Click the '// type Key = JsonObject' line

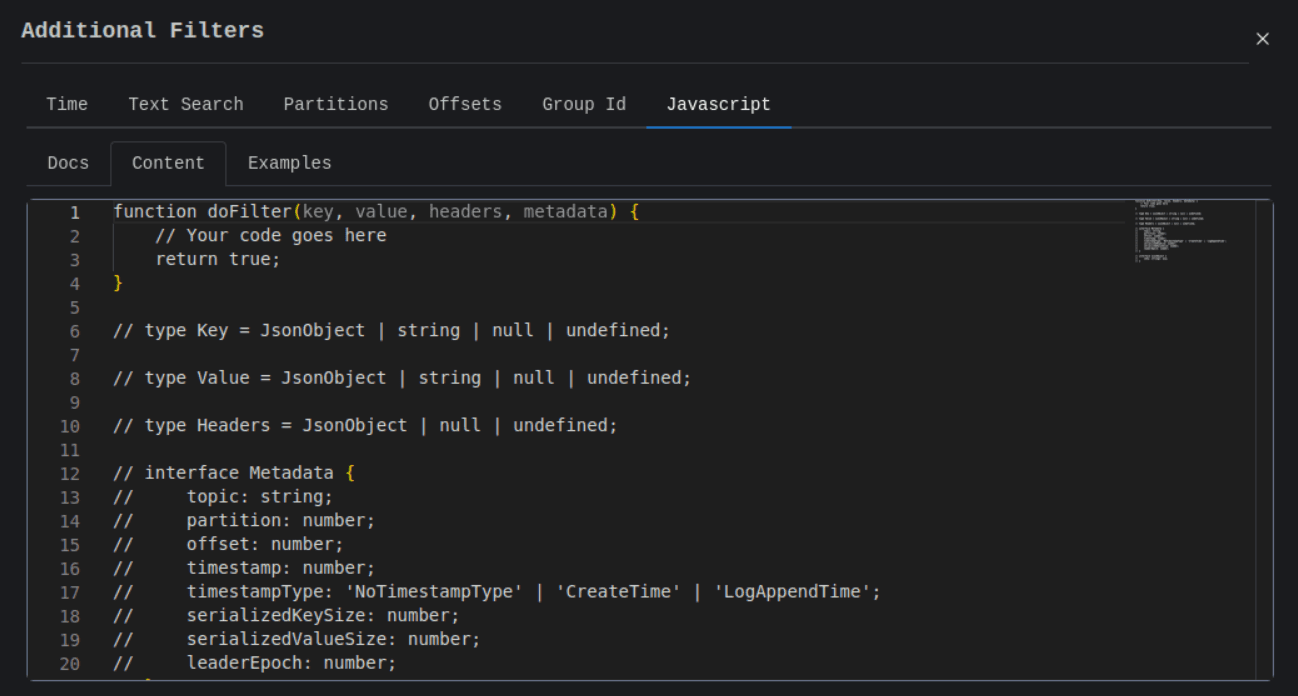pos(392,330)
